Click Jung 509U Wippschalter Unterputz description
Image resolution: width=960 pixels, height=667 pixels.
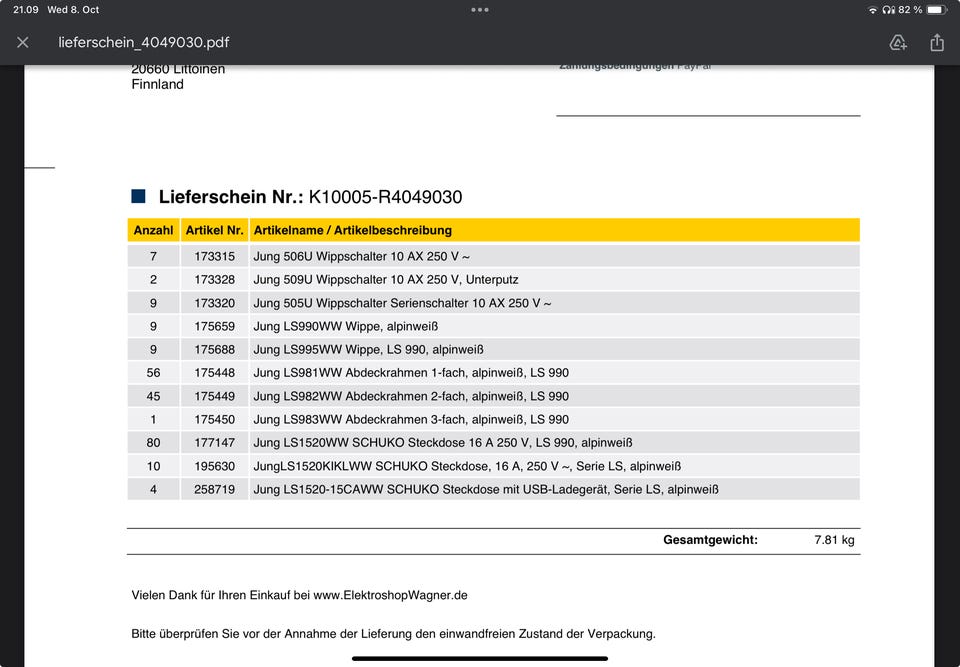[x=386, y=280]
